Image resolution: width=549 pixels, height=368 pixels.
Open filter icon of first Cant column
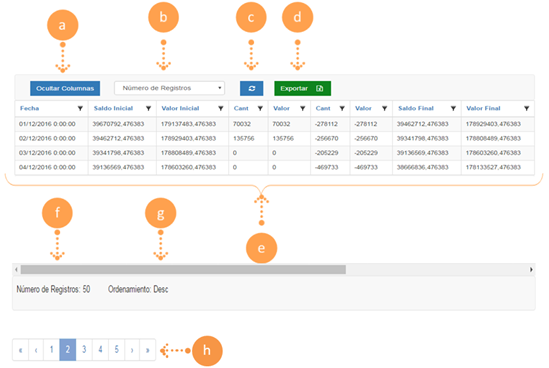[260, 109]
